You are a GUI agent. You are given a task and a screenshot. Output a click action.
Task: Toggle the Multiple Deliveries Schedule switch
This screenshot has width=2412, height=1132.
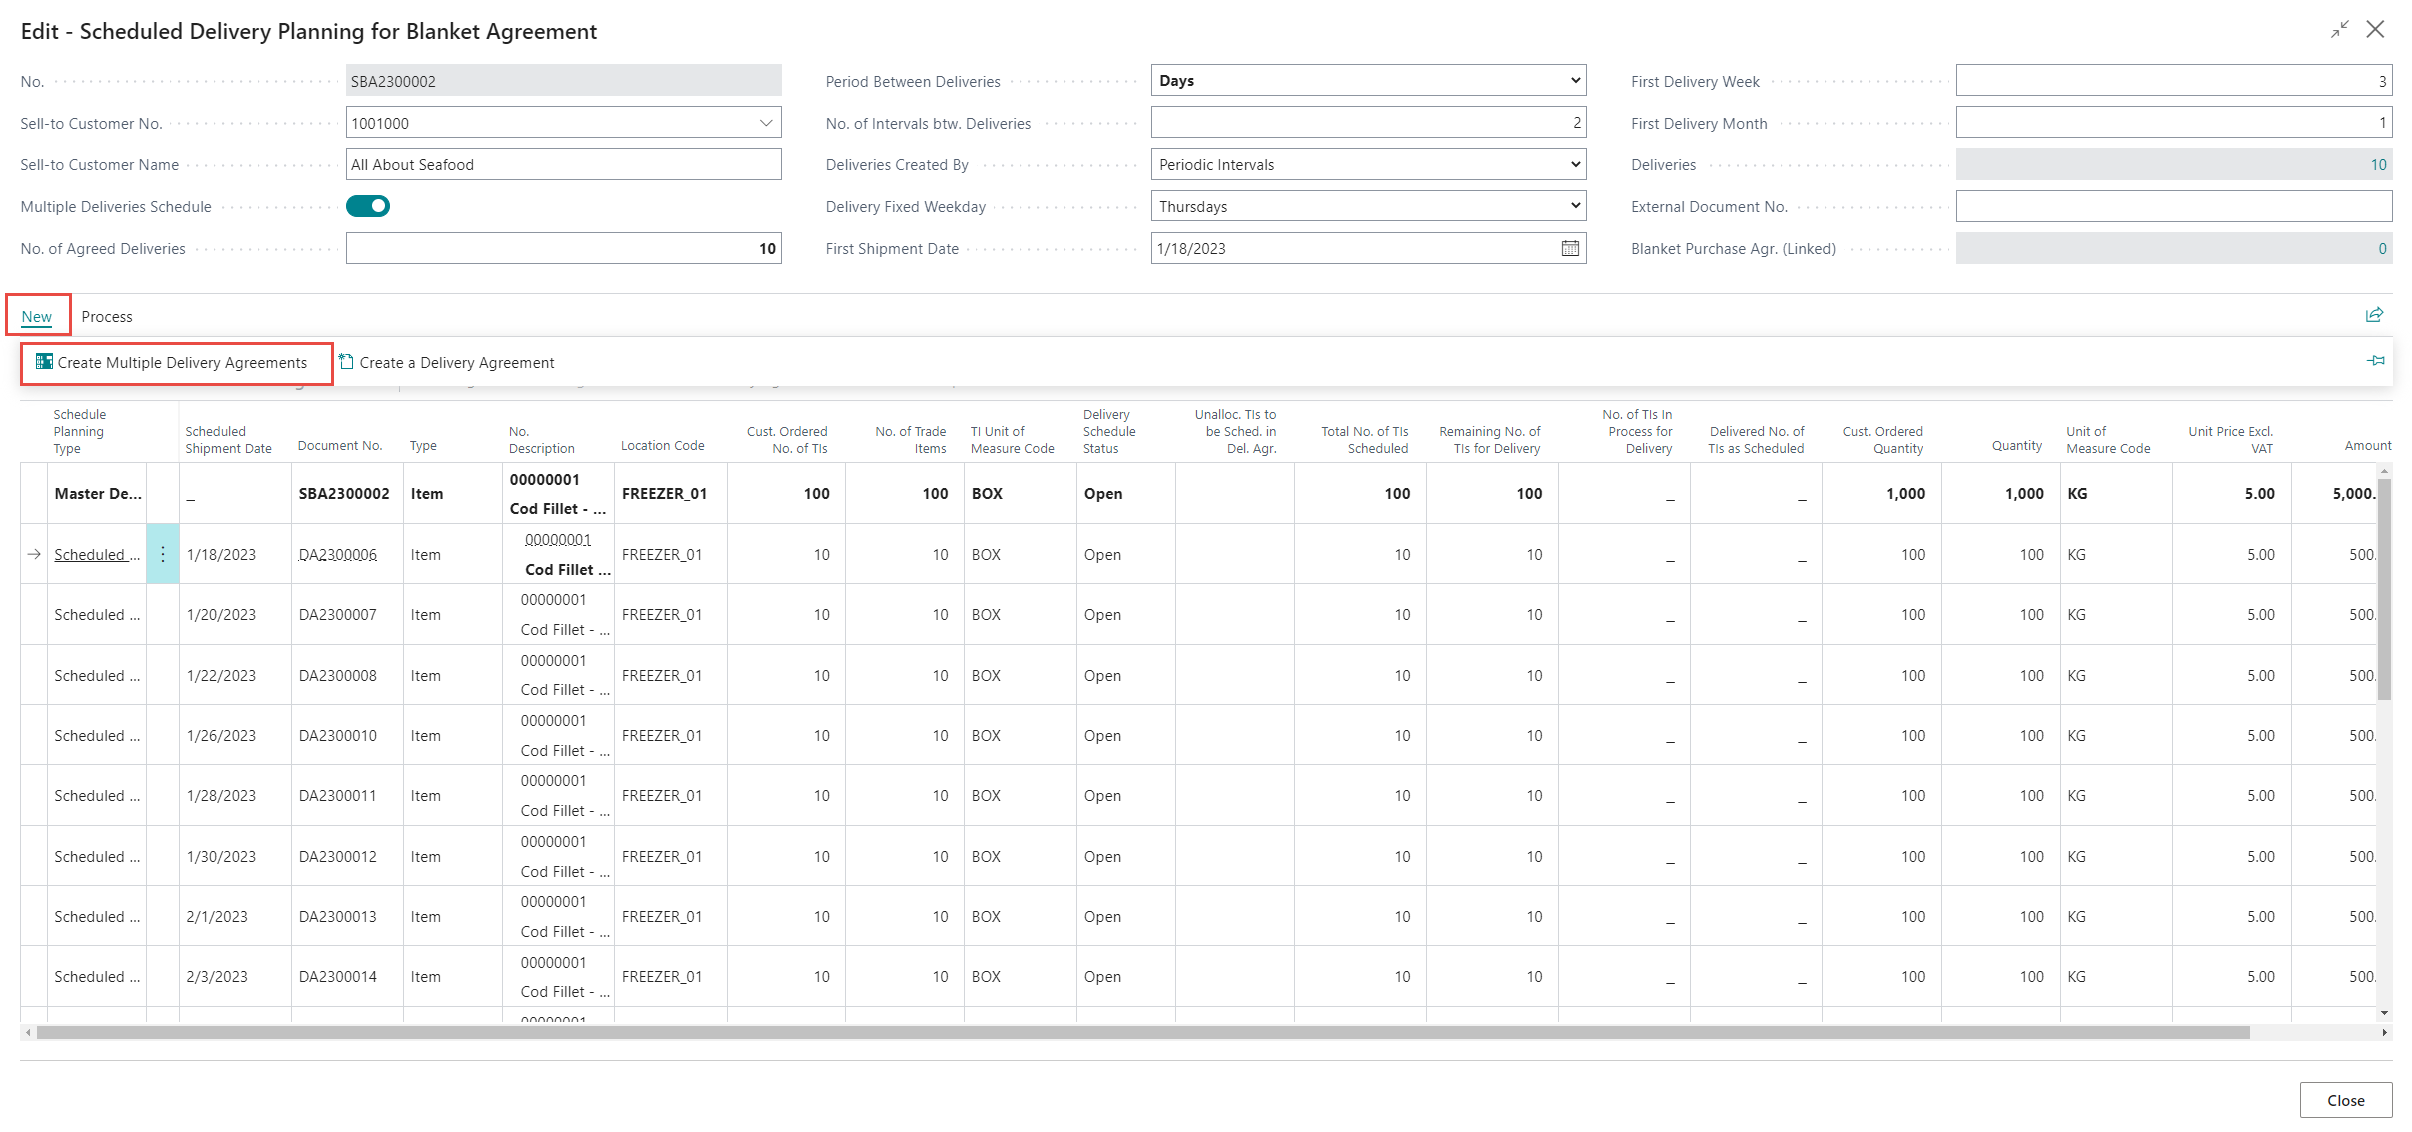tap(368, 206)
